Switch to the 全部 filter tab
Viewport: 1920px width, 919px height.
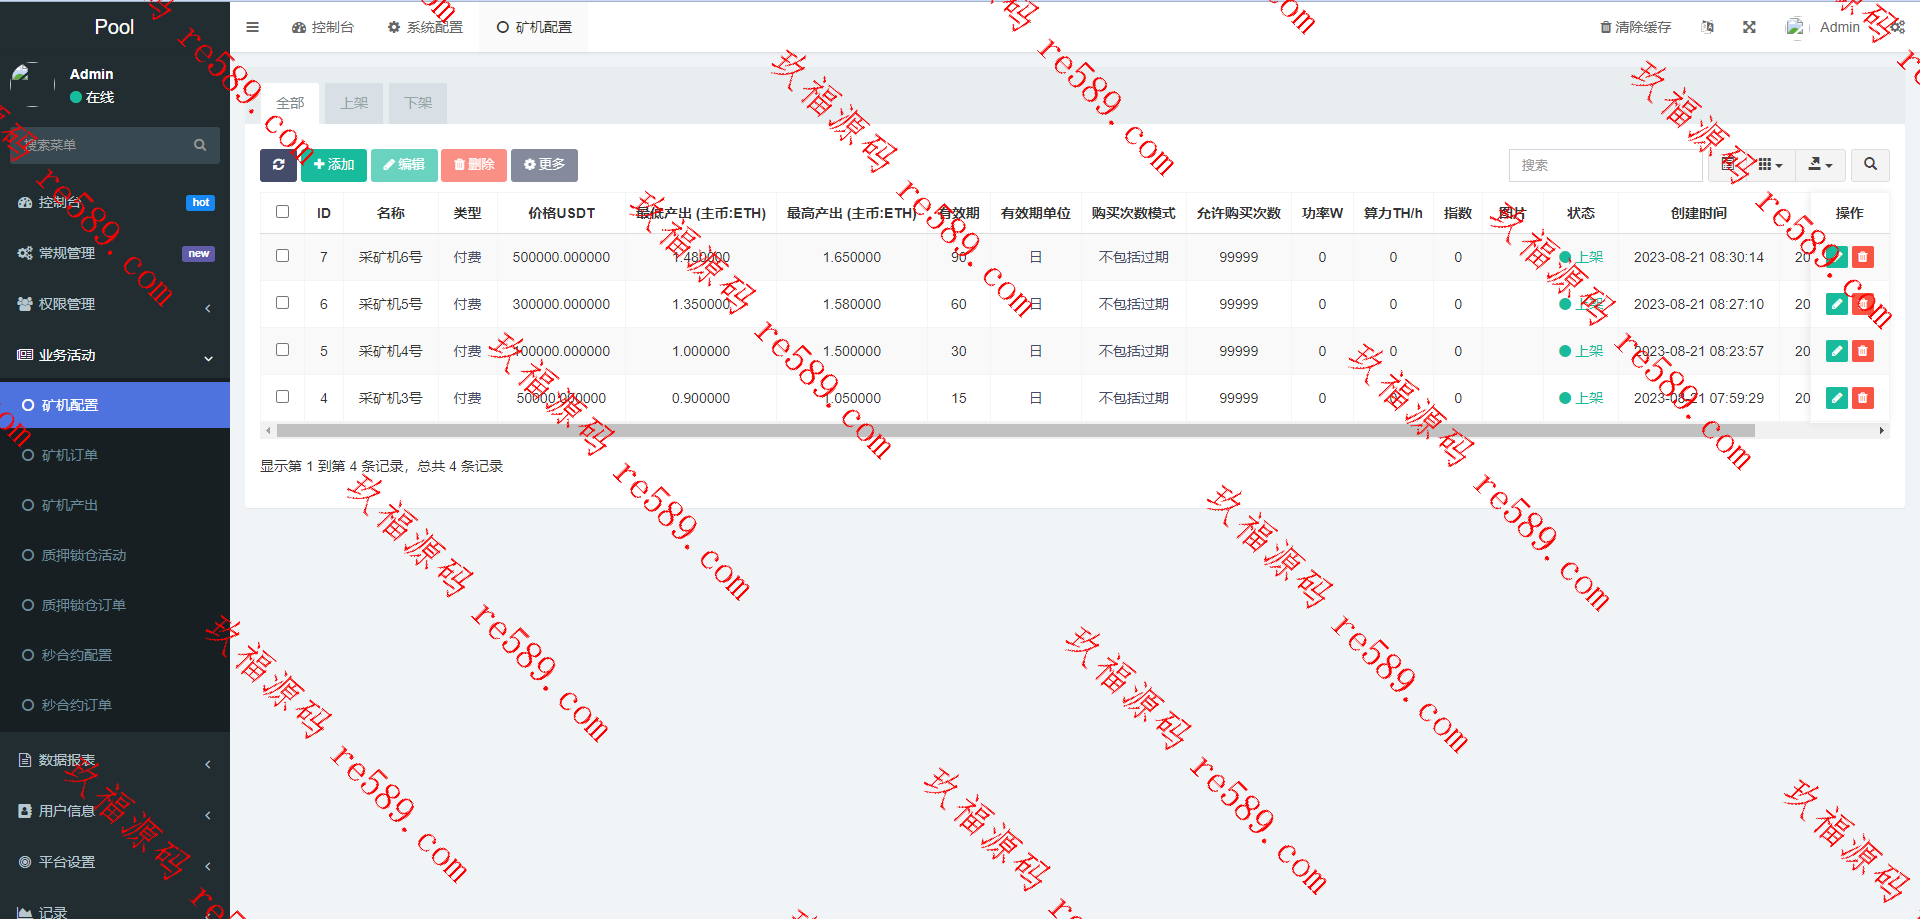tap(290, 103)
